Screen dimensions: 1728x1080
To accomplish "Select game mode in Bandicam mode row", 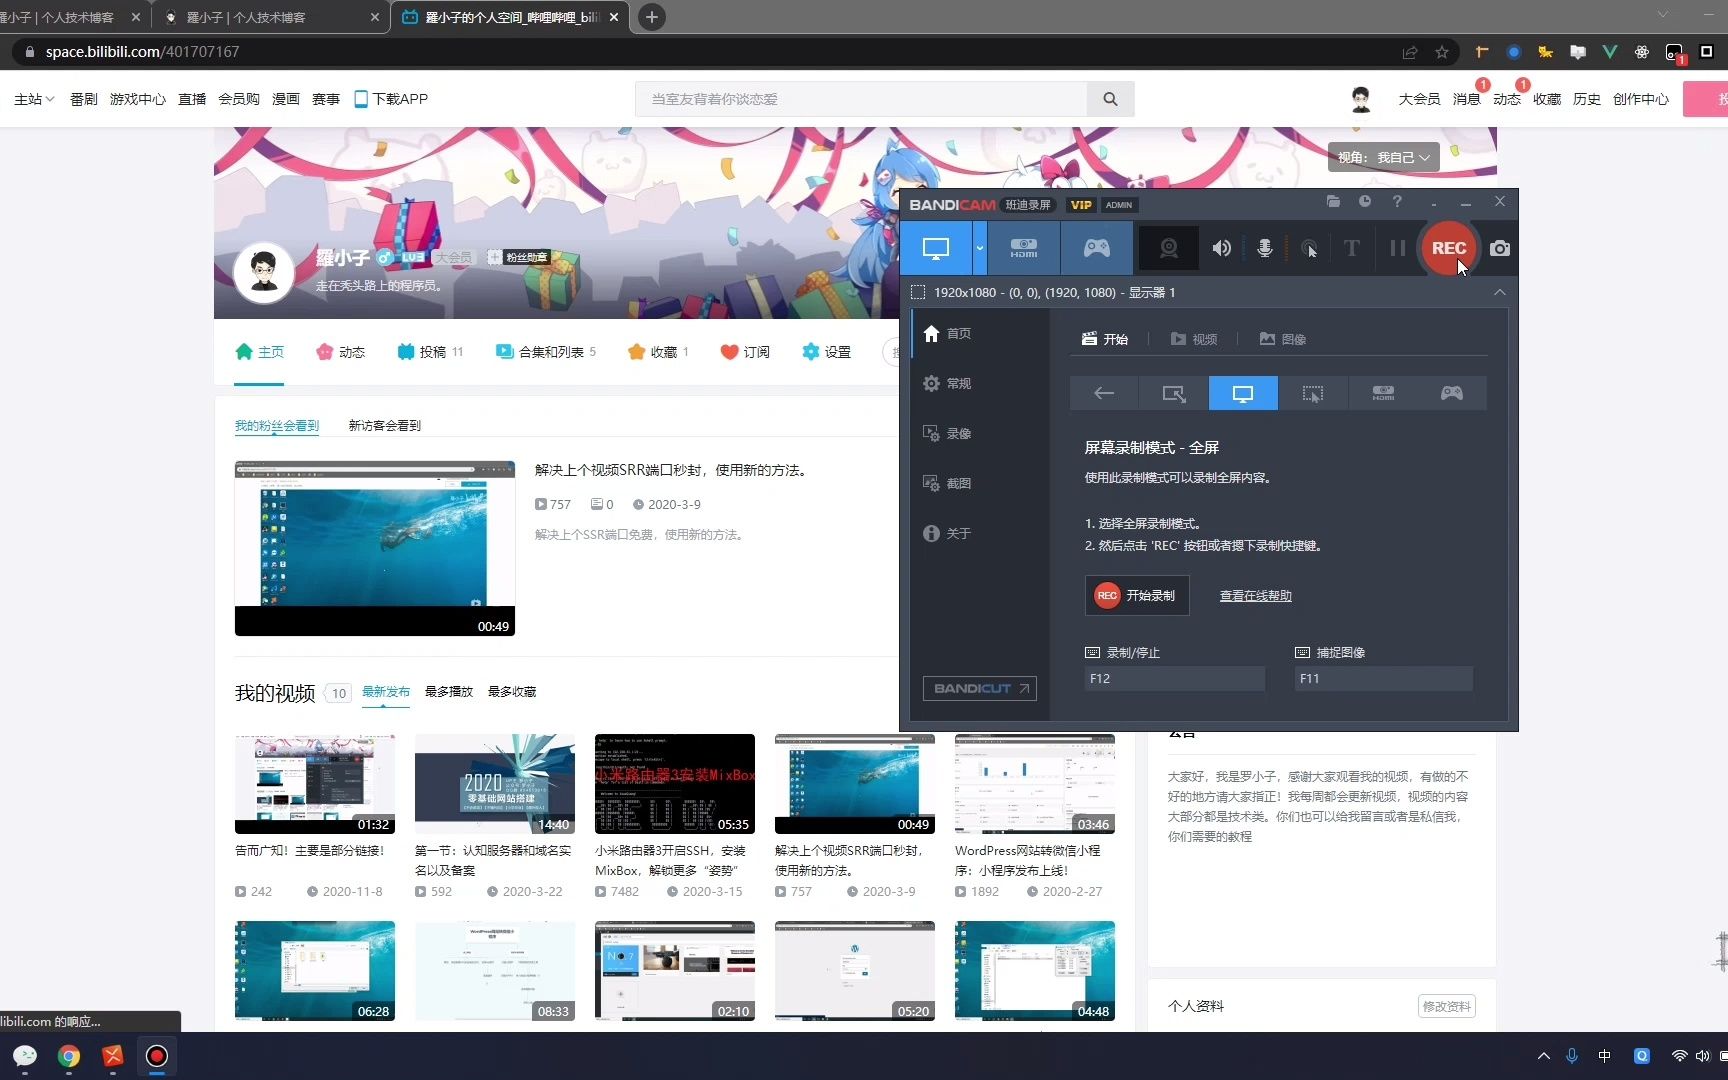I will (x=1452, y=393).
